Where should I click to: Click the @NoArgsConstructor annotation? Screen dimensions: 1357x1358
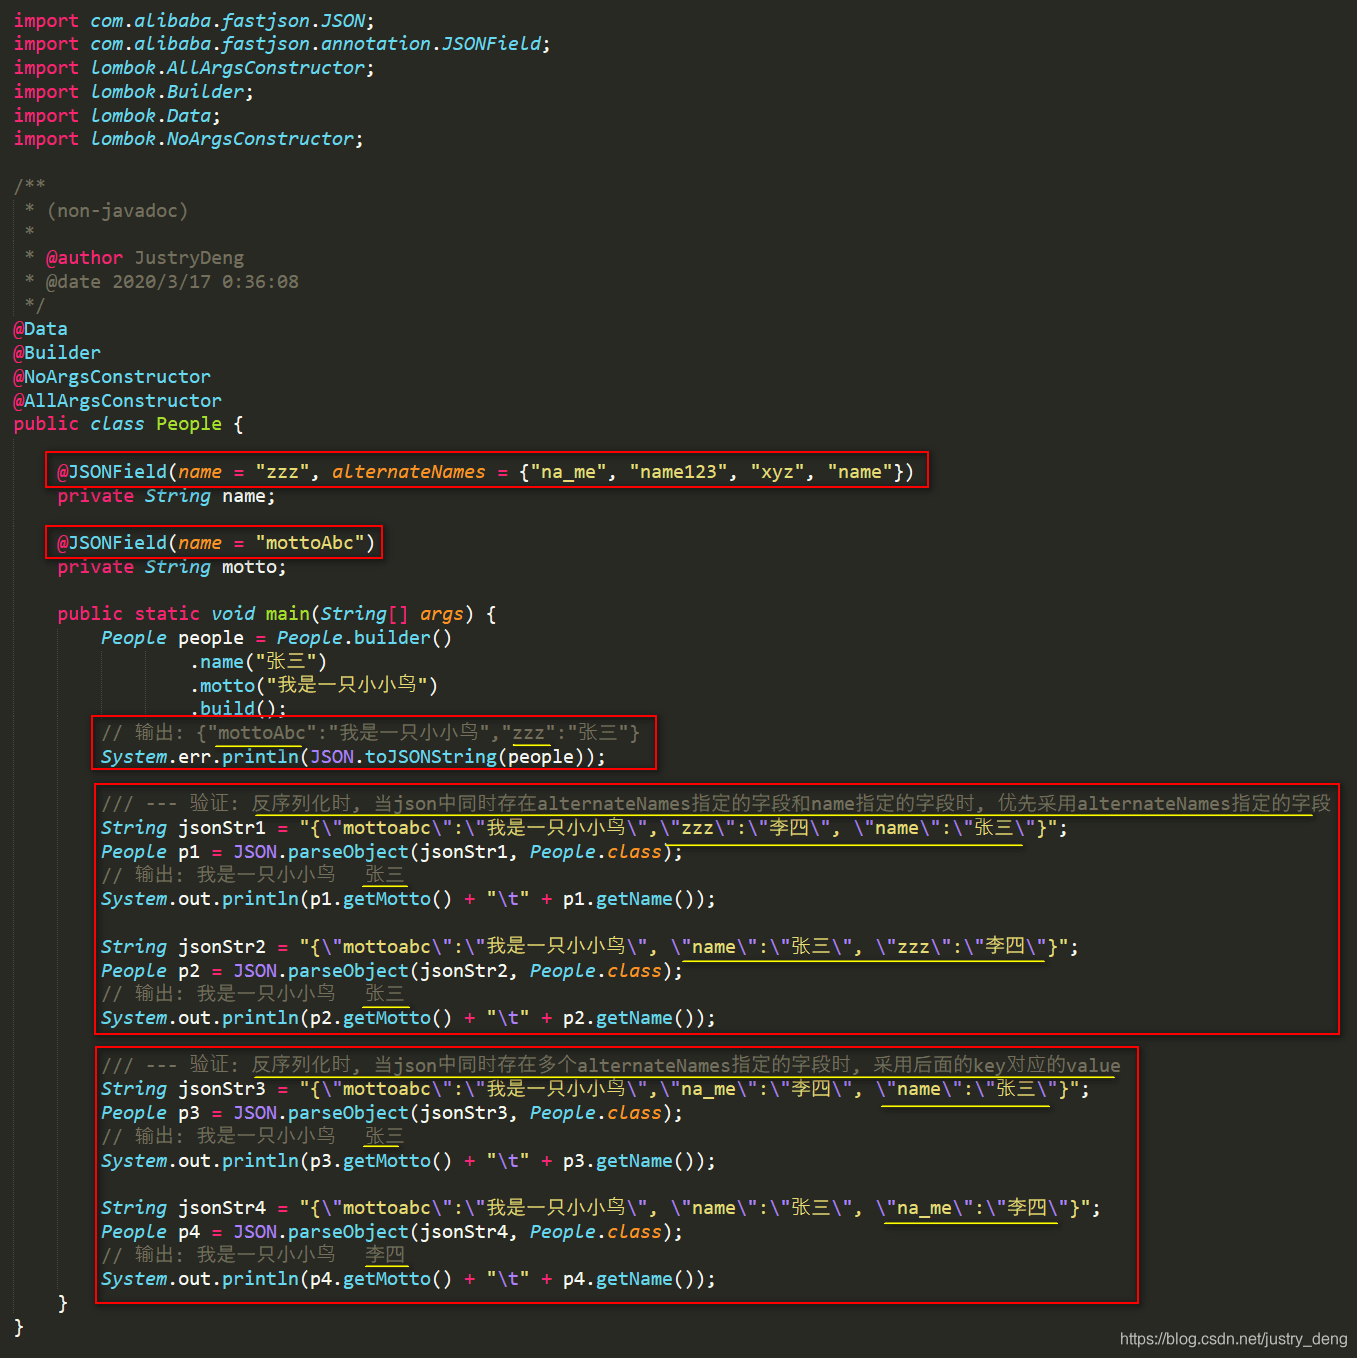[x=112, y=376]
